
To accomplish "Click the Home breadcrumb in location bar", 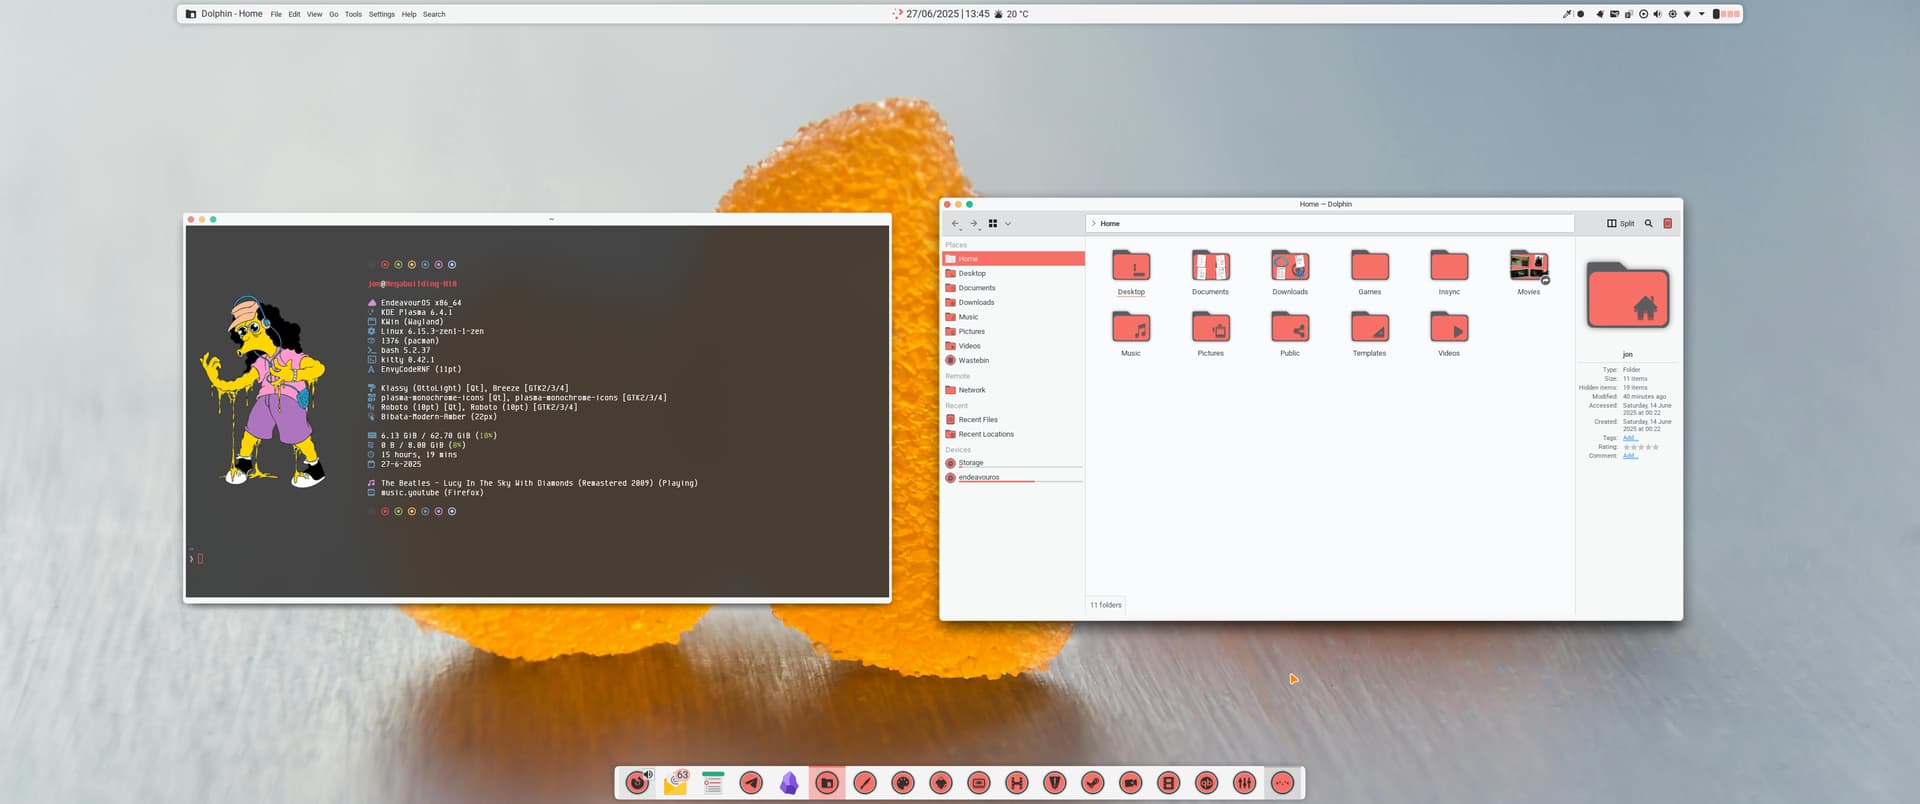I will (x=1110, y=223).
